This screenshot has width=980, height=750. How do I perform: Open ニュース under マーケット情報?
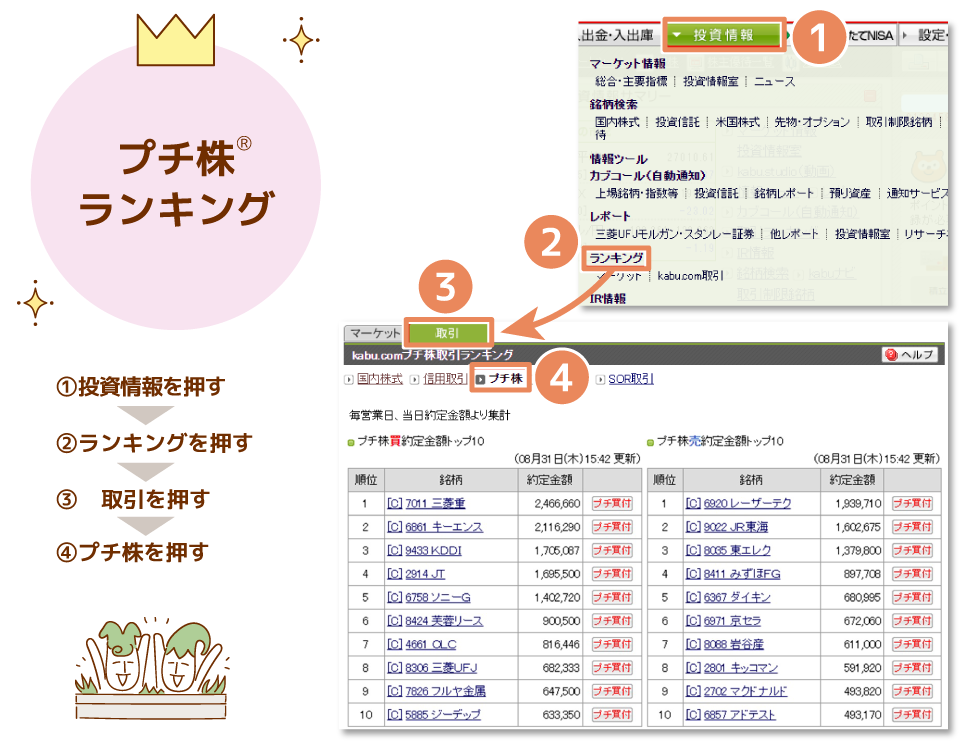point(774,81)
